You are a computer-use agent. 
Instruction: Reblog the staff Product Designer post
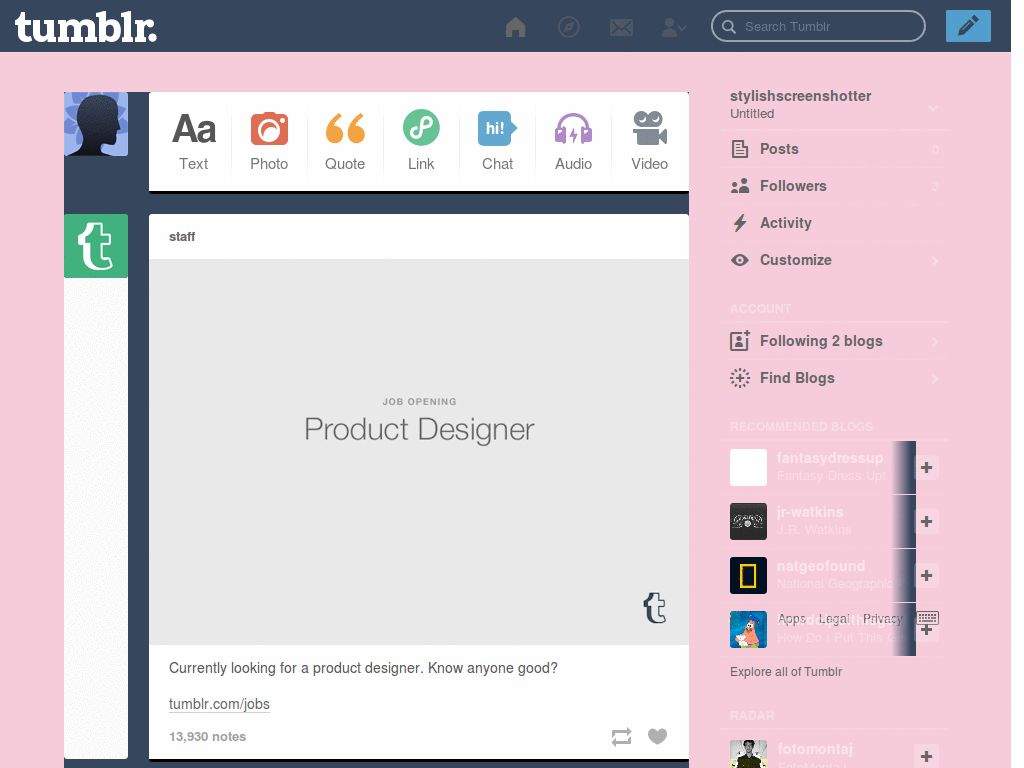(x=621, y=737)
